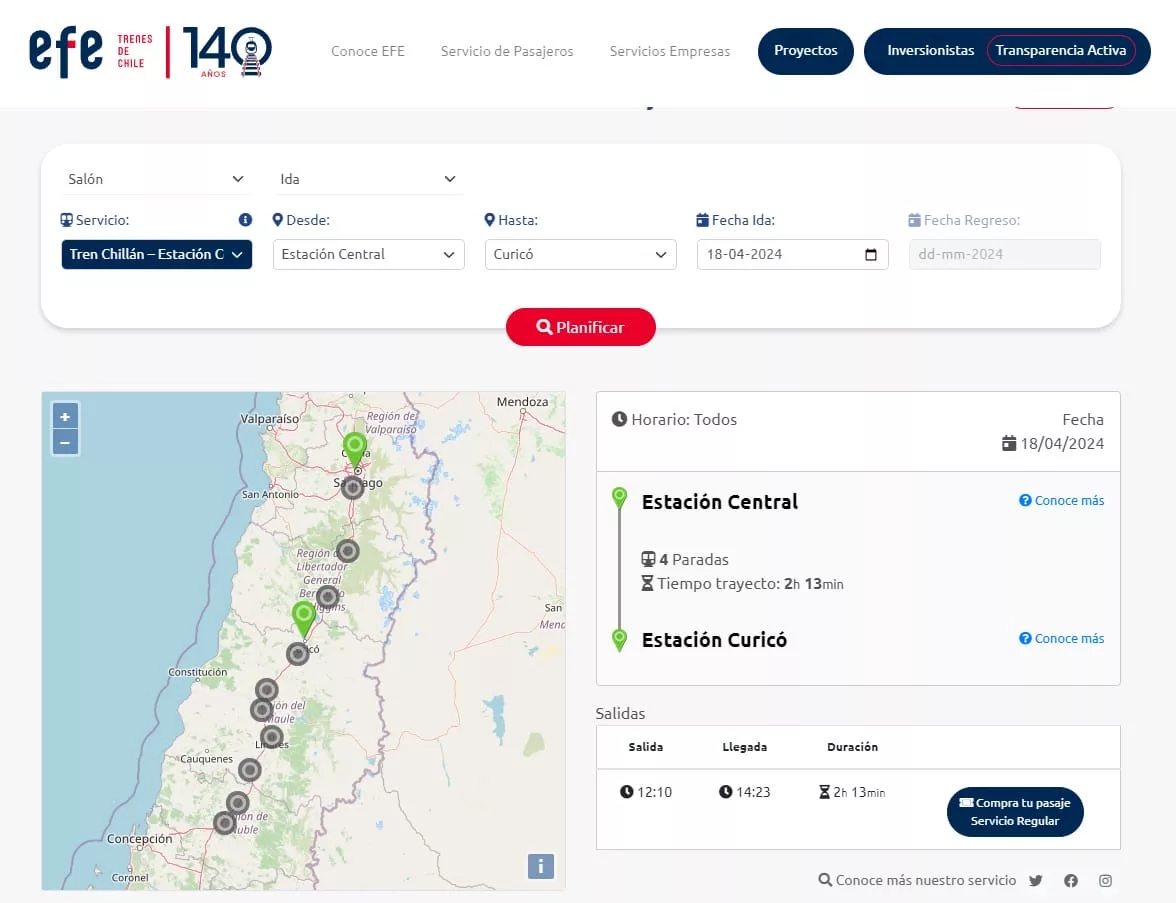
Task: Click the 14:23 arrival time
Action: click(x=745, y=792)
